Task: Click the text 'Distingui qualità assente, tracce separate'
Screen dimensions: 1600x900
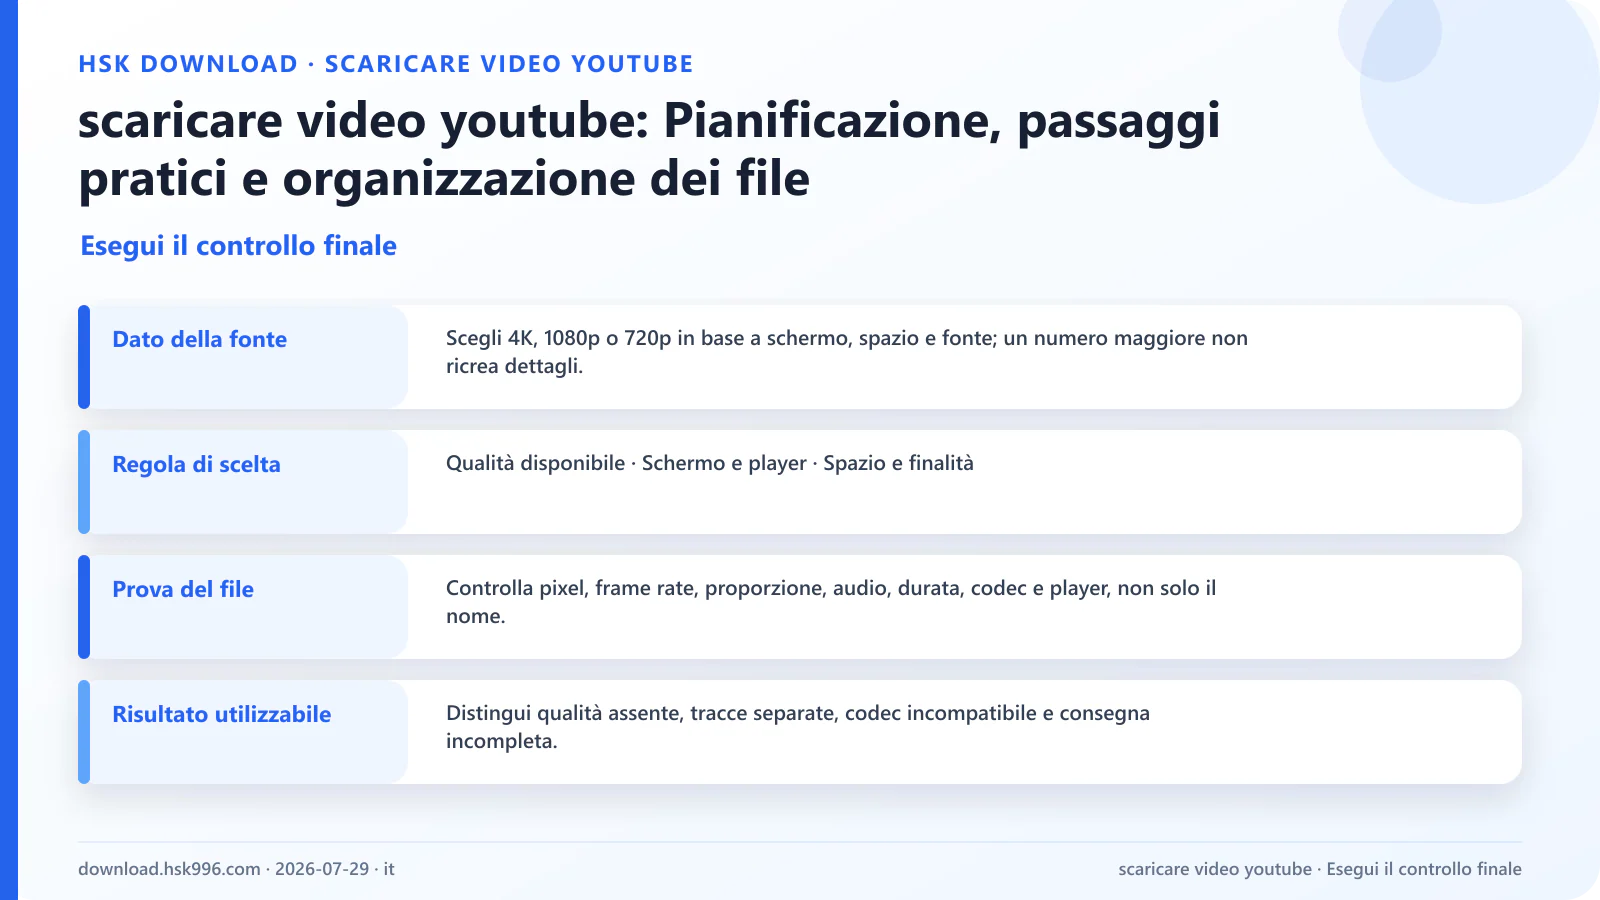Action: point(641,713)
